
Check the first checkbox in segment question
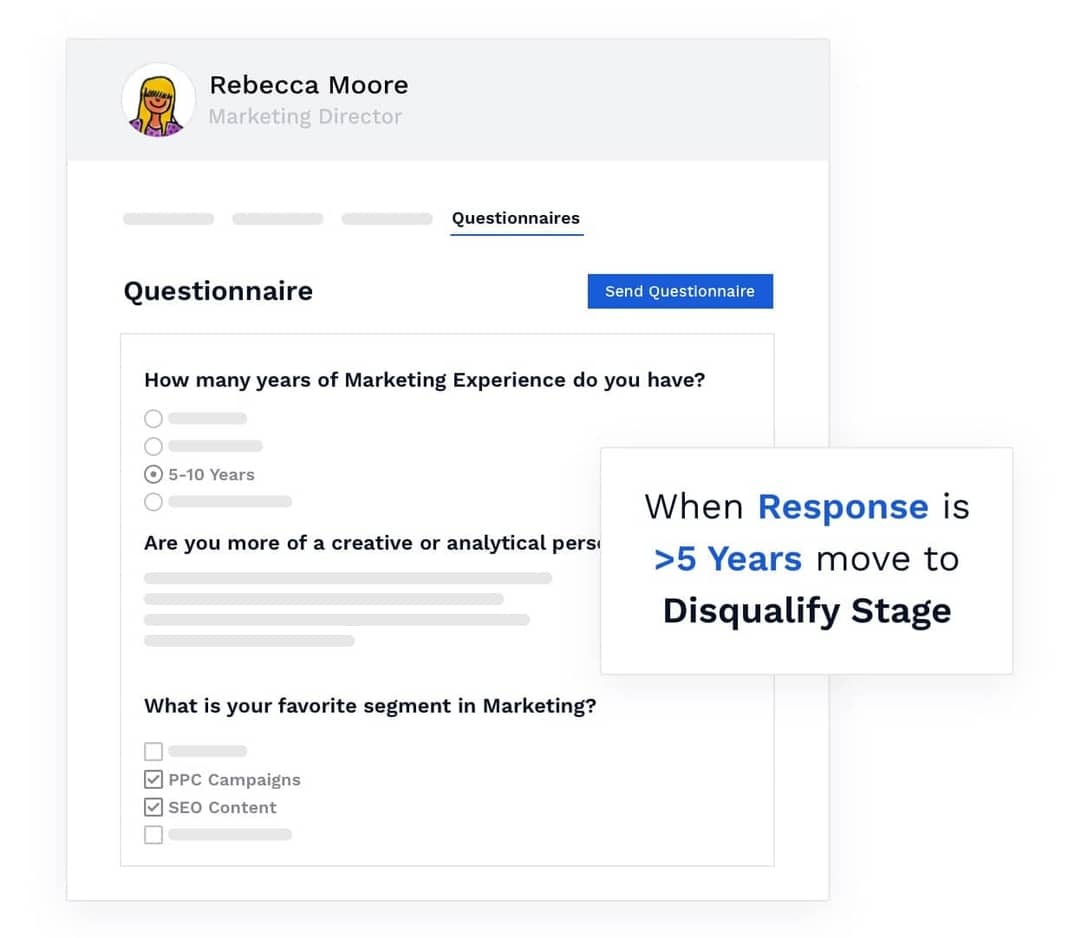(x=153, y=751)
